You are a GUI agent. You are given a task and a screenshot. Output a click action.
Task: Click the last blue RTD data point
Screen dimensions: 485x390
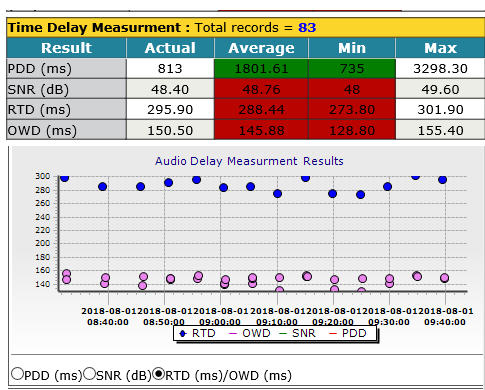pyautogui.click(x=442, y=180)
